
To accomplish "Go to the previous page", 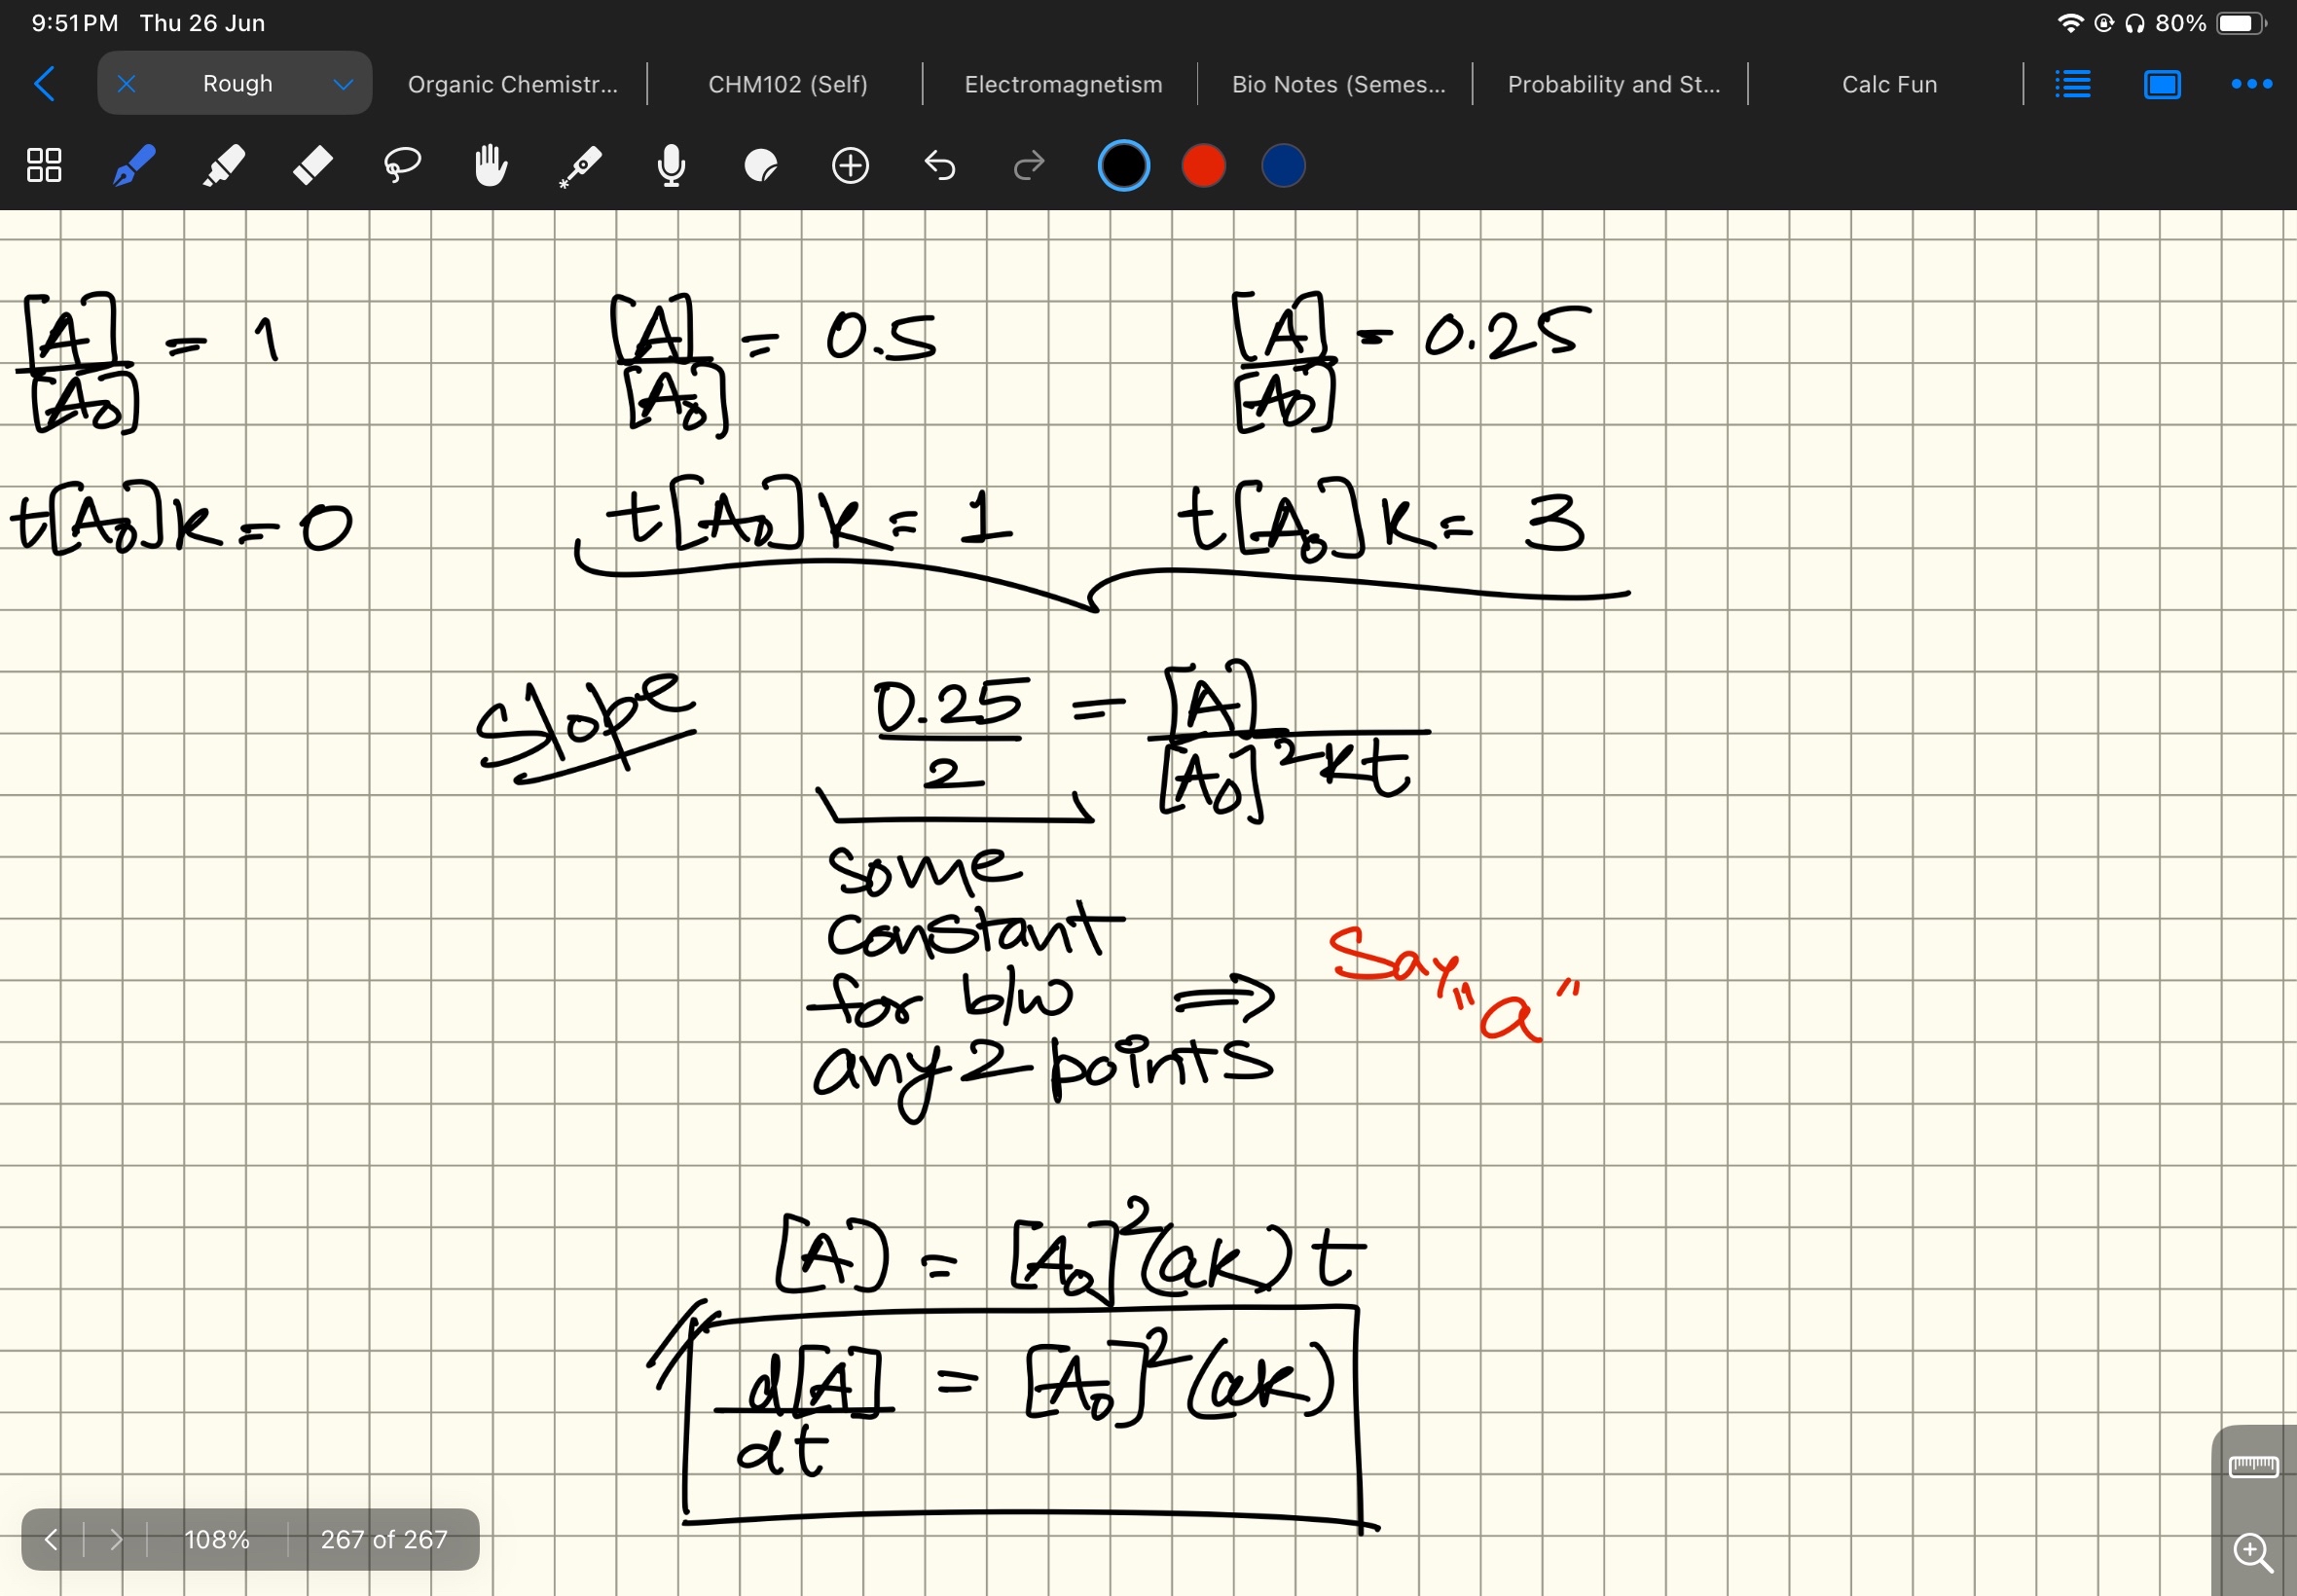I will 51,1539.
